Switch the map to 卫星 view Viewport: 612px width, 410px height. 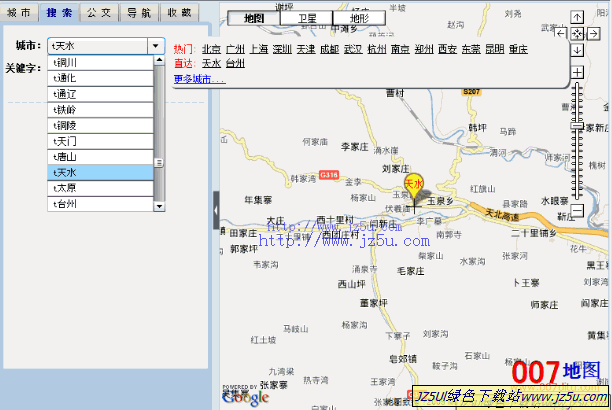(x=307, y=18)
